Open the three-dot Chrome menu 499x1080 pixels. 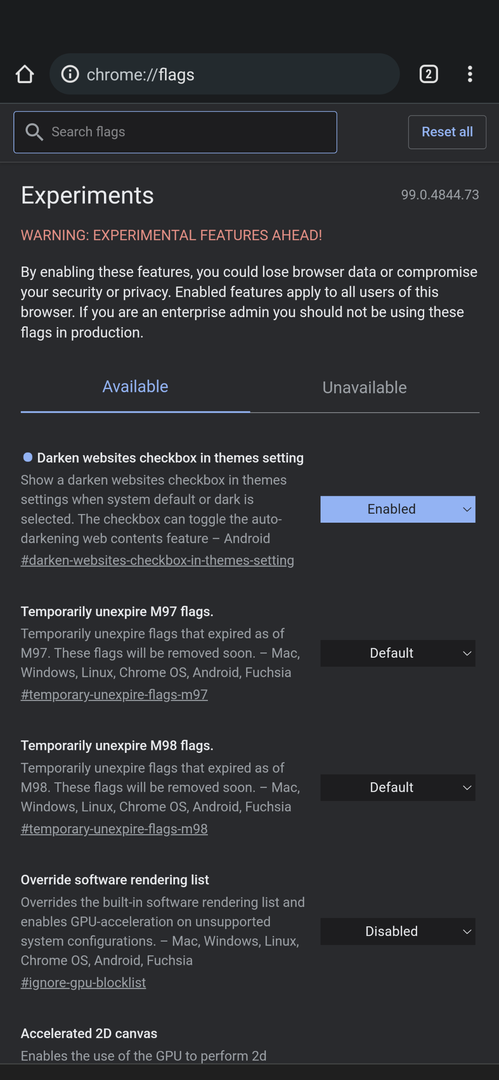tap(470, 74)
